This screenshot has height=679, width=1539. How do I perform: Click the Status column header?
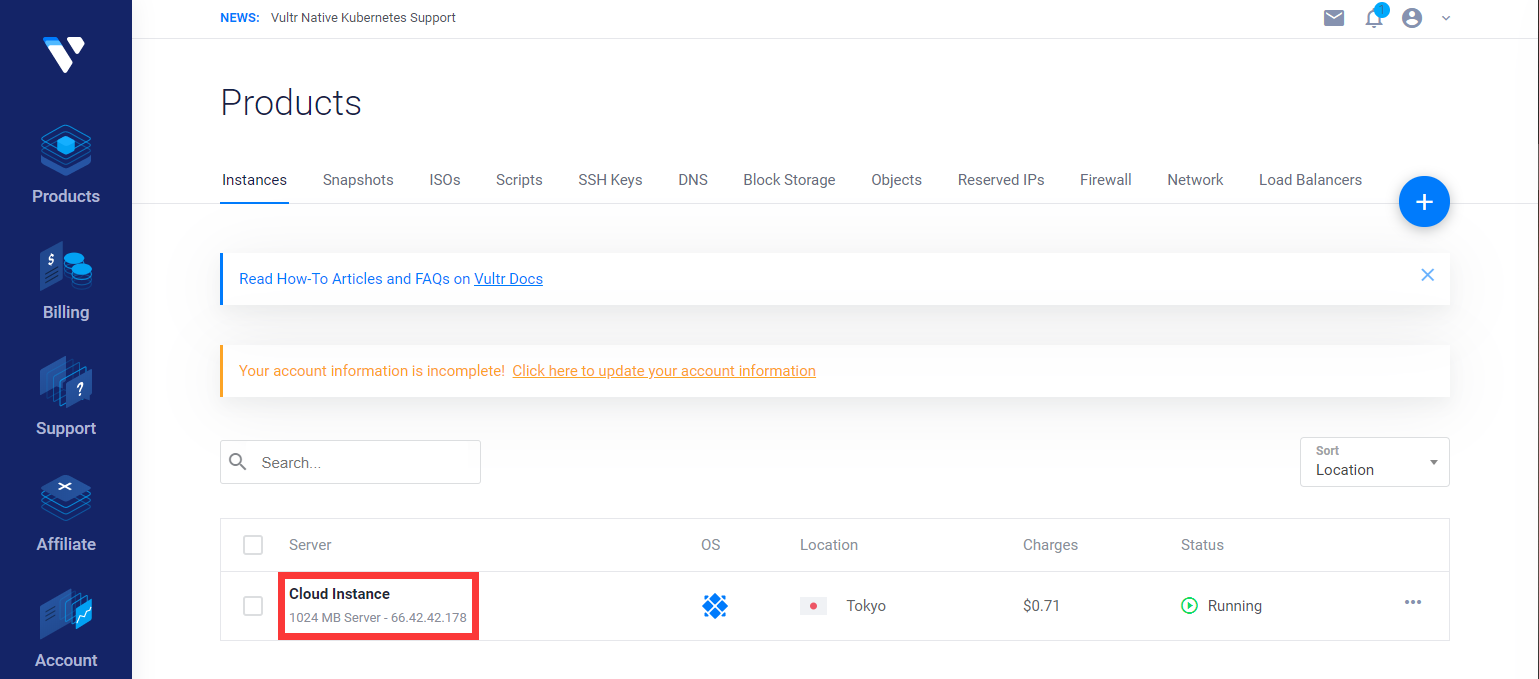[1202, 545]
